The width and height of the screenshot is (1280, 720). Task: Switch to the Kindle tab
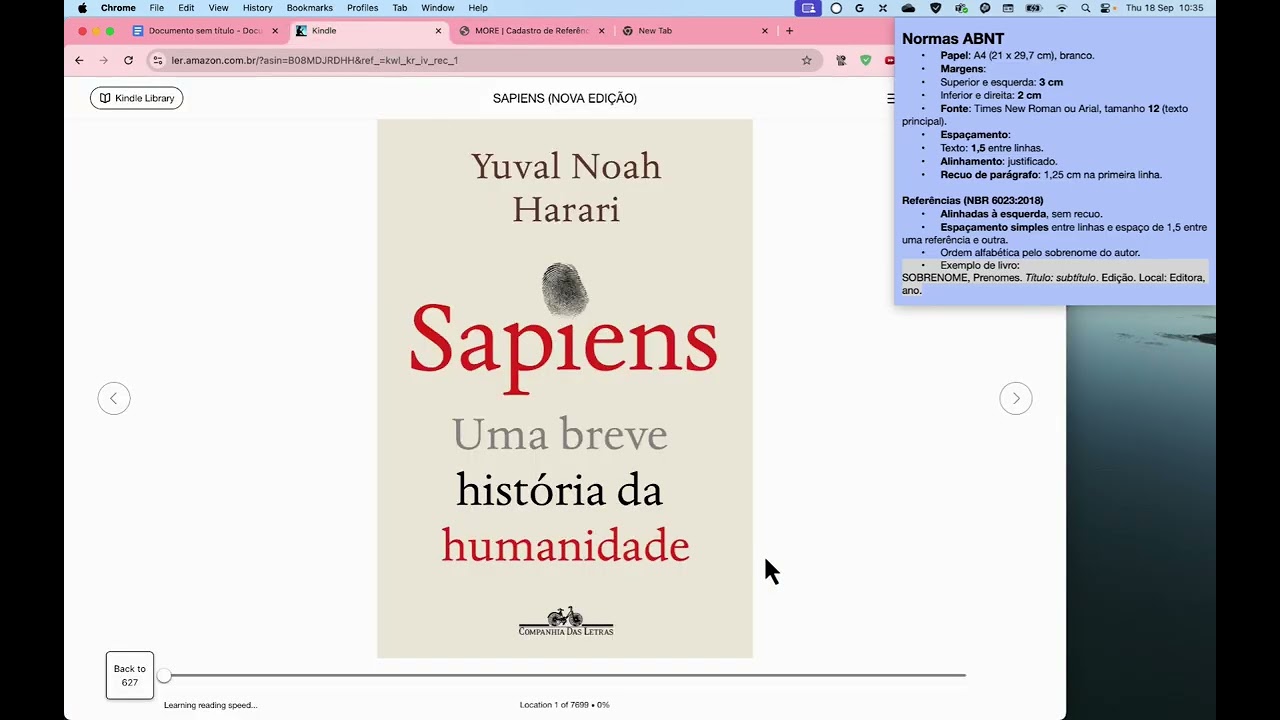pos(368,31)
